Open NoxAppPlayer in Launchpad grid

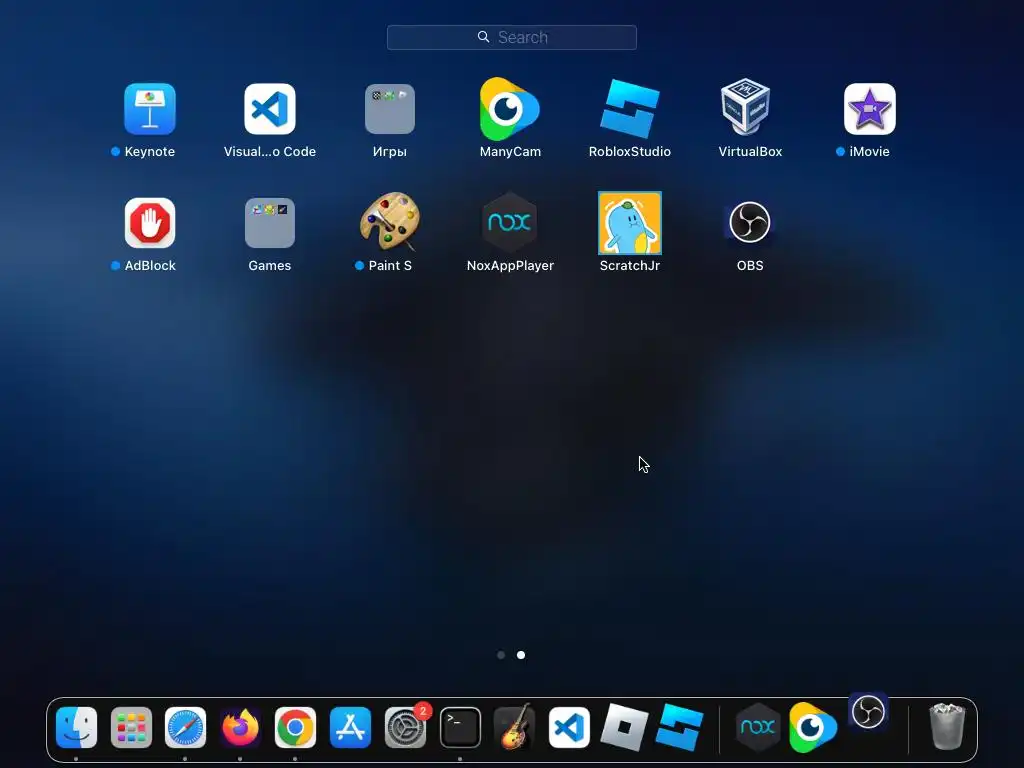[509, 223]
